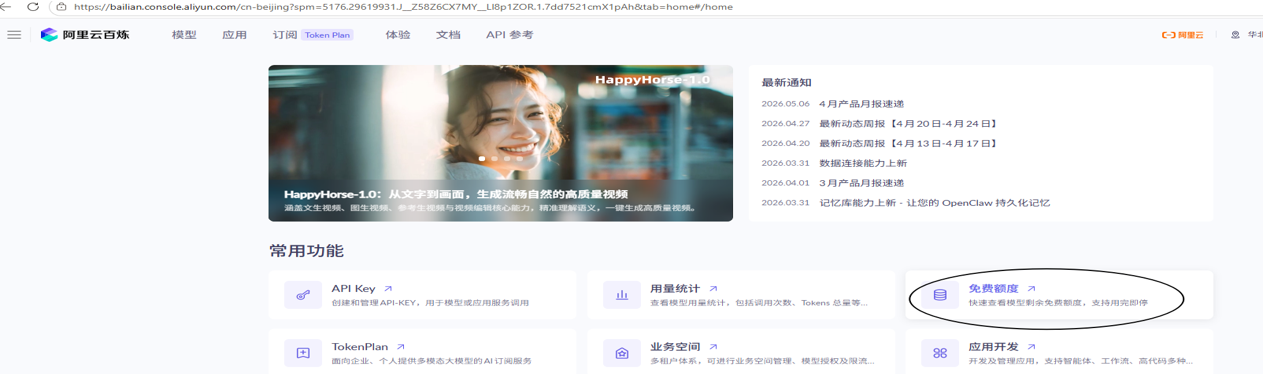This screenshot has width=1263, height=382.
Task: Click the arrow icon beside 用量统计
Action: pyautogui.click(x=713, y=289)
